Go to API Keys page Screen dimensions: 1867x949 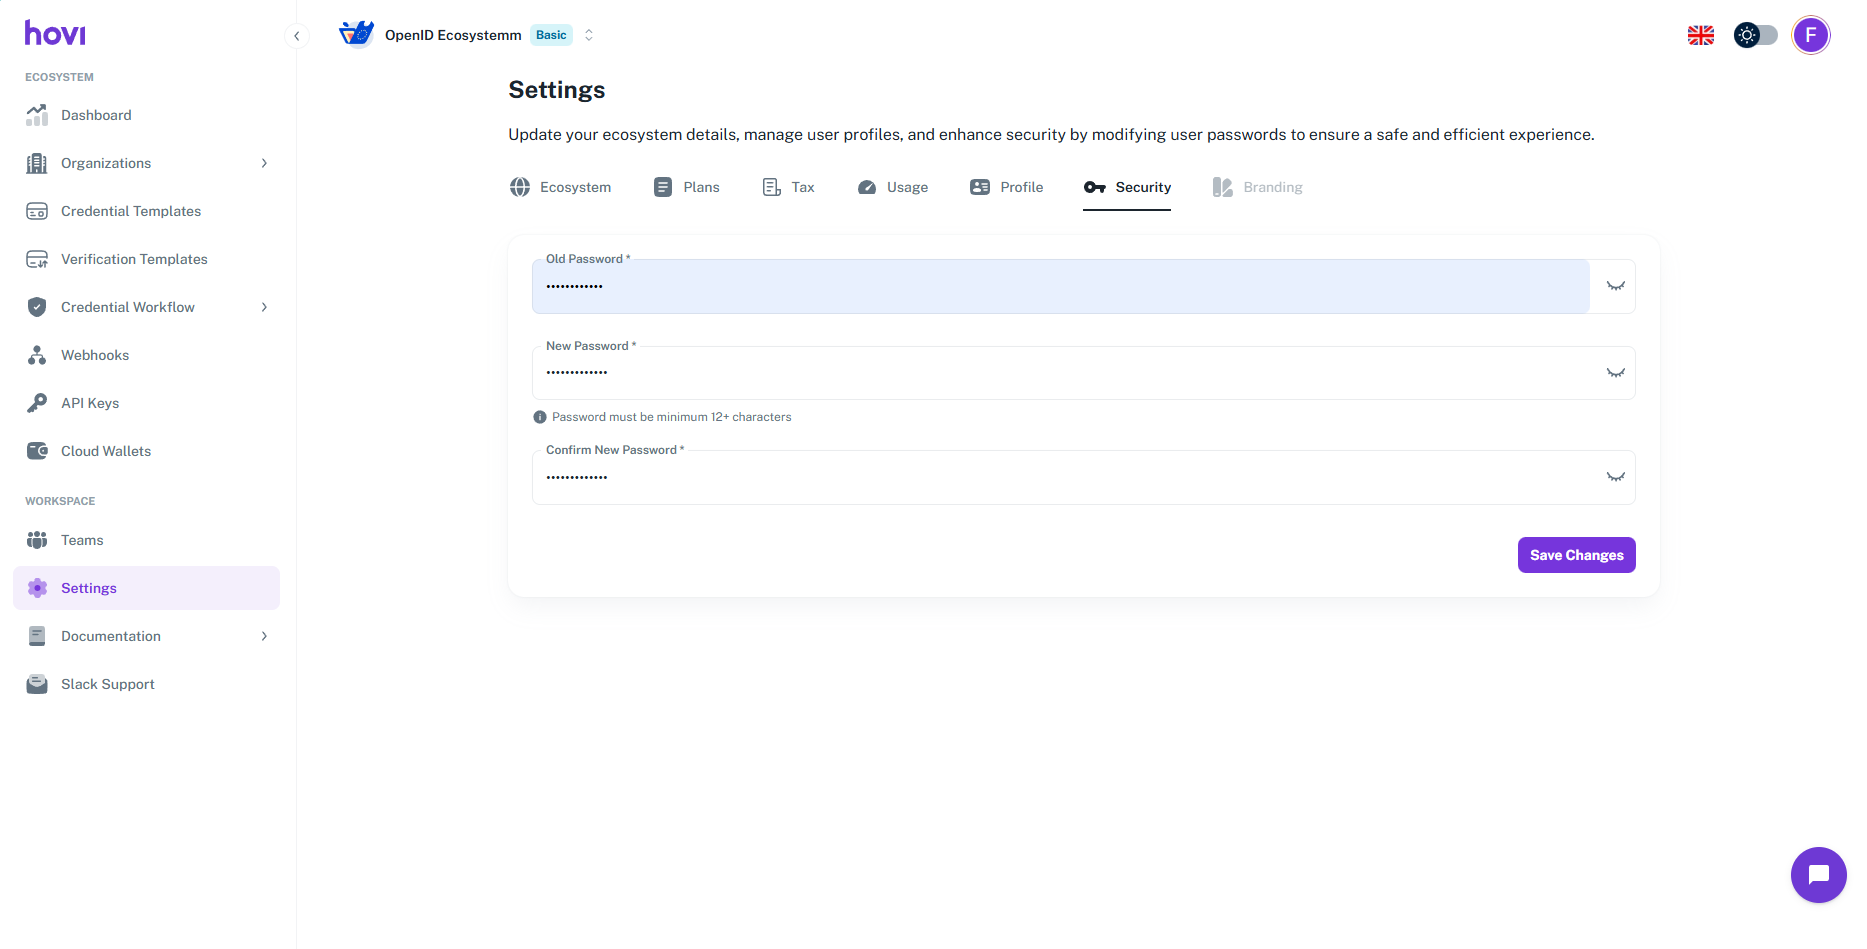pyautogui.click(x=89, y=403)
